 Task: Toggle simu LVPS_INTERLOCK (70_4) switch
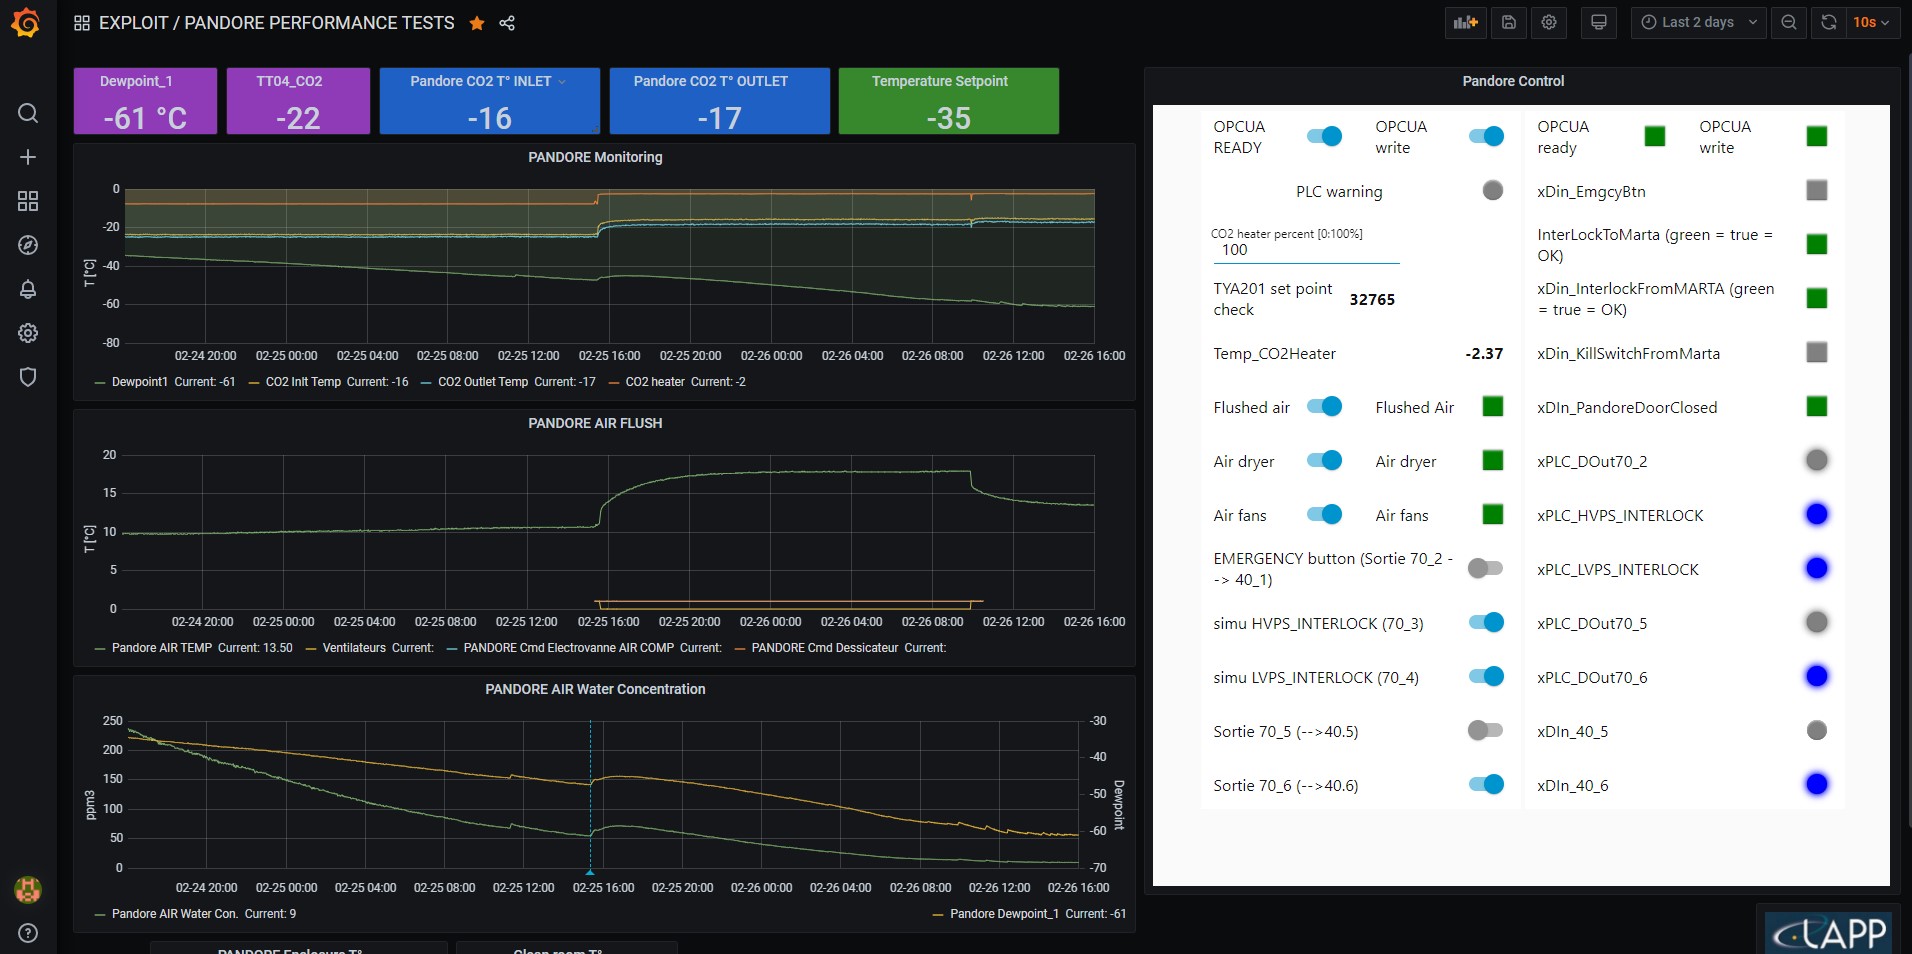pos(1487,676)
